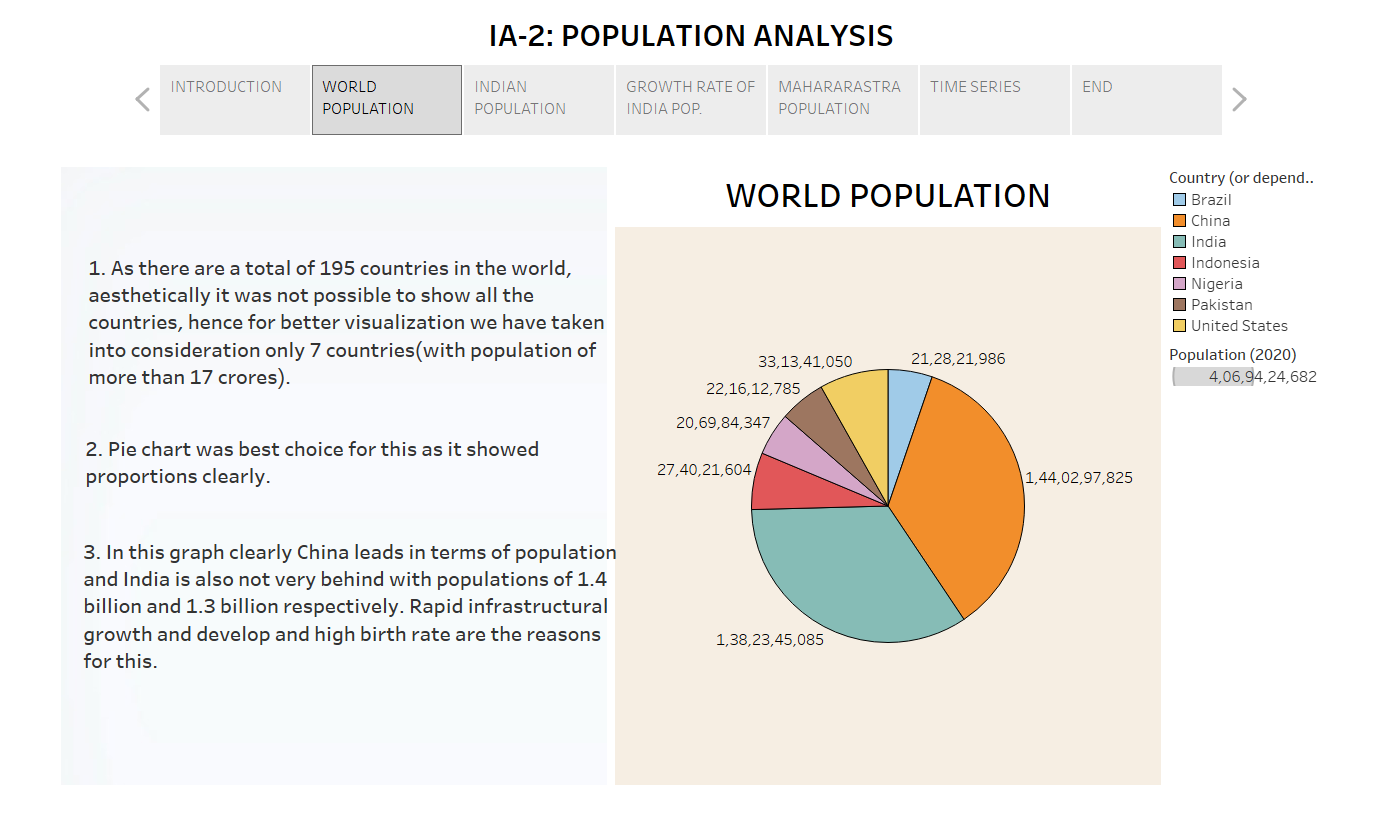
Task: Open the MAHARARASTRA POPULATION page
Action: coord(842,99)
